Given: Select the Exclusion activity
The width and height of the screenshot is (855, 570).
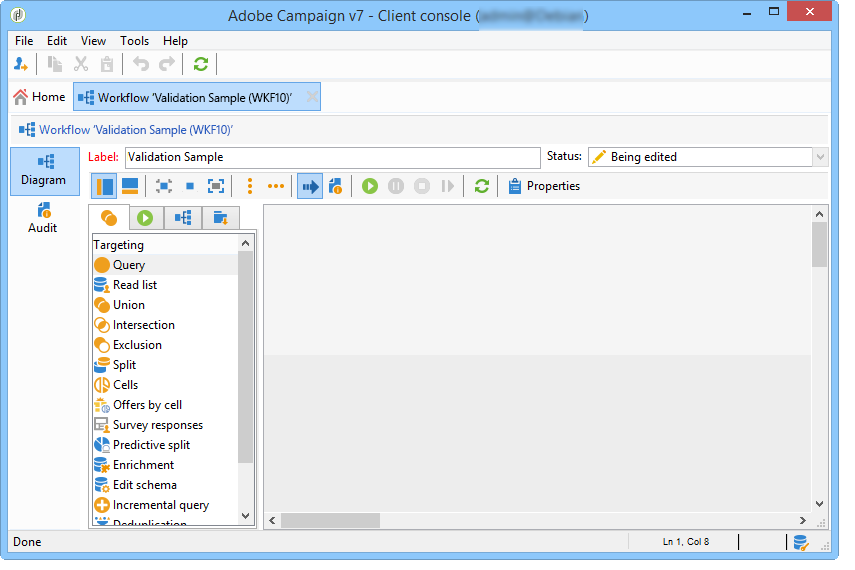Looking at the screenshot, I should click(166, 345).
